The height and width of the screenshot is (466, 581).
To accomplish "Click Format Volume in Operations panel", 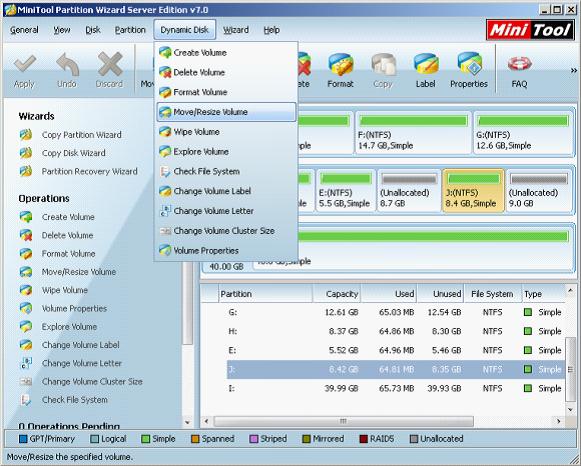I will pyautogui.click(x=57, y=254).
